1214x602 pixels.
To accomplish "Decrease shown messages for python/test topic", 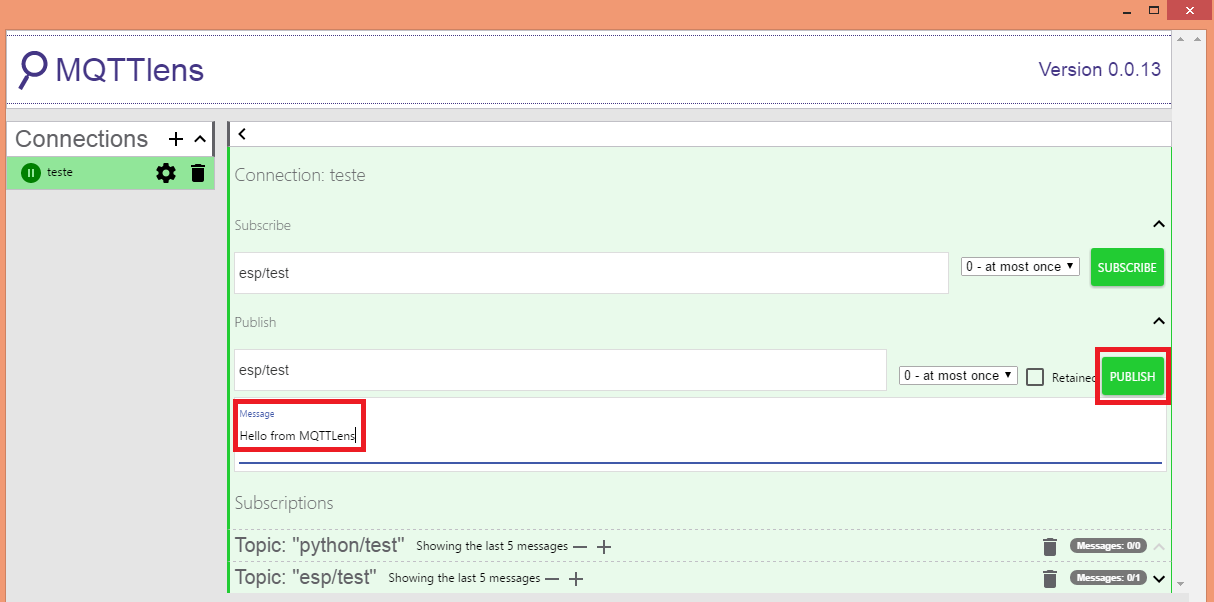I will click(580, 546).
